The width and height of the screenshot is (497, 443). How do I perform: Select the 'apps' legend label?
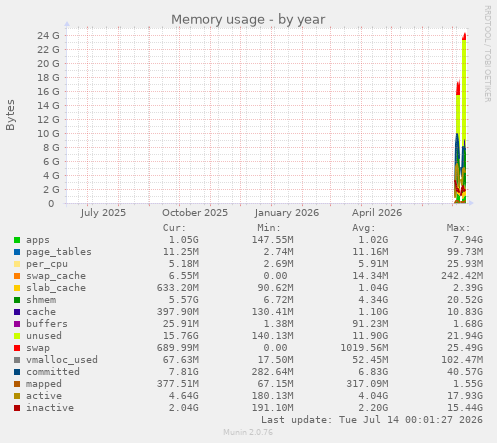click(38, 240)
